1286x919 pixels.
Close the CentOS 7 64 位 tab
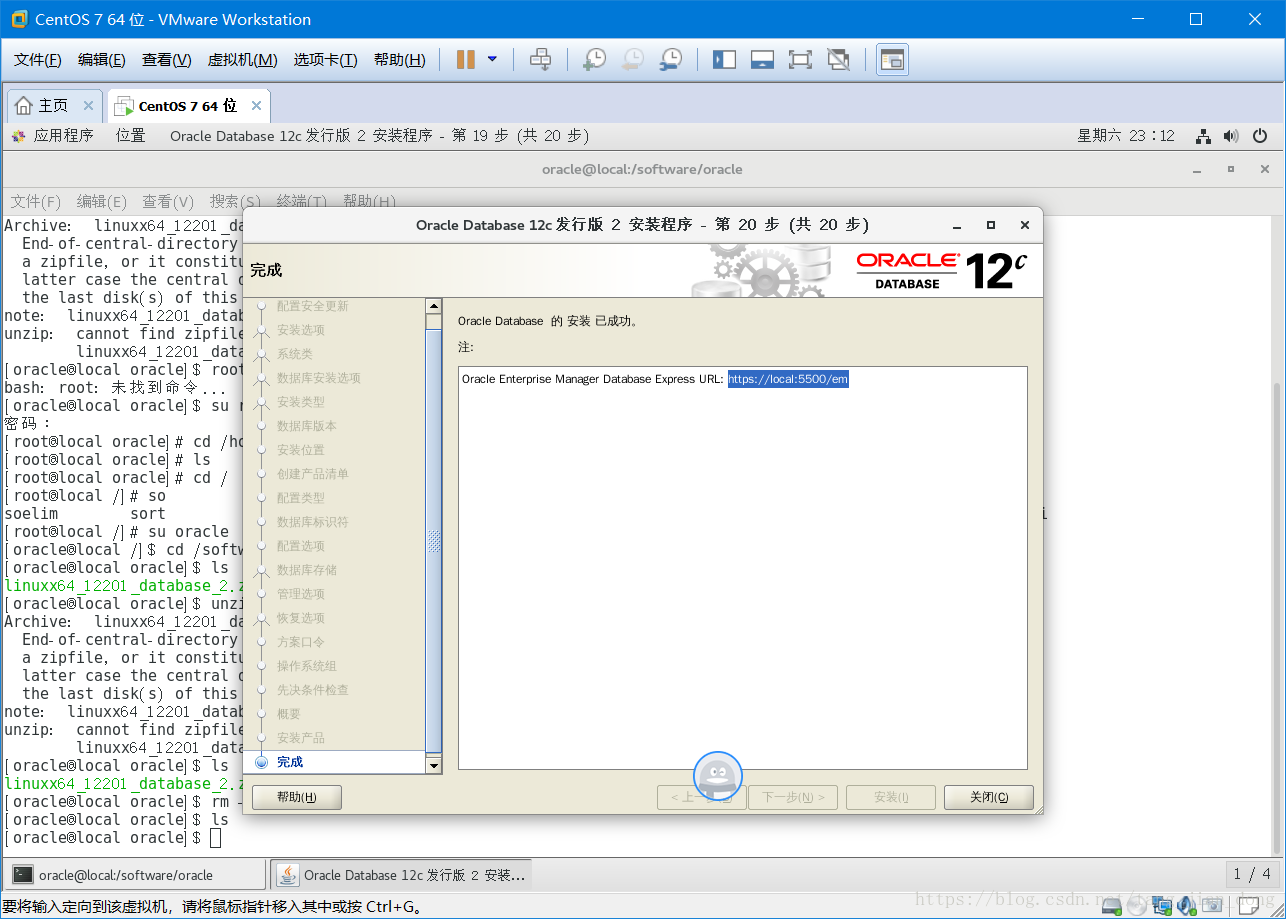pyautogui.click(x=256, y=106)
